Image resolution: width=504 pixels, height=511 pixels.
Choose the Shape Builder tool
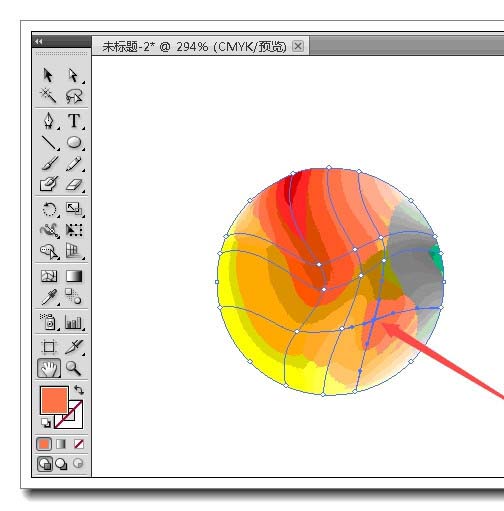coord(49,251)
